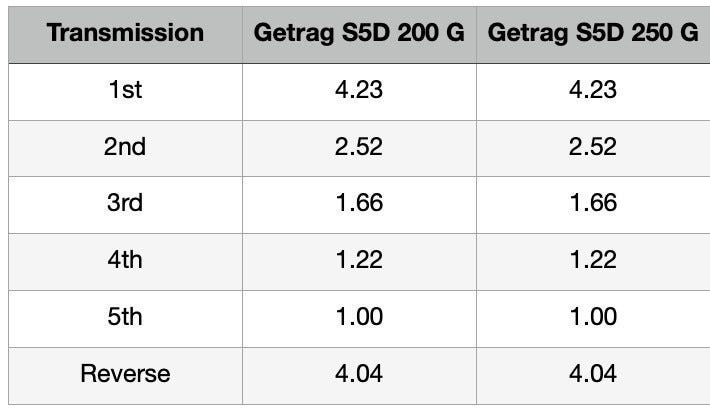Select Reverse ratio 4.04 for S5D 200 G

(x=359, y=375)
